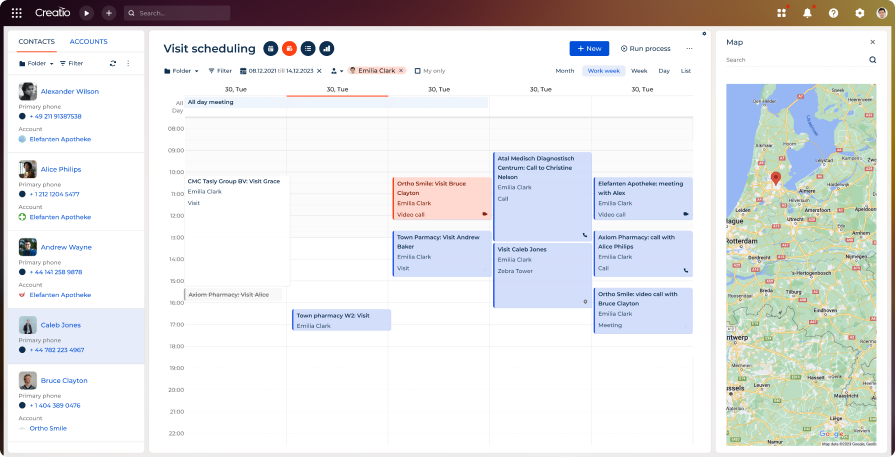Call +44 782 223 4967 phone link
Screen dimensions: 895x457
pos(57,350)
